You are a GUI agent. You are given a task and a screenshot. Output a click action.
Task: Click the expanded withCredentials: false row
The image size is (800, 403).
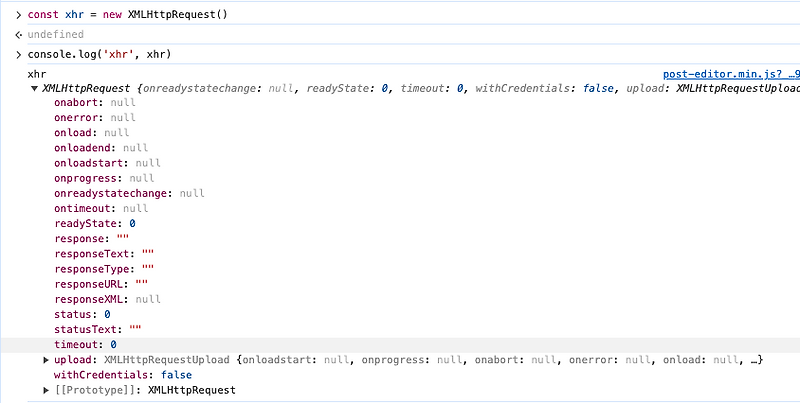click(123, 375)
